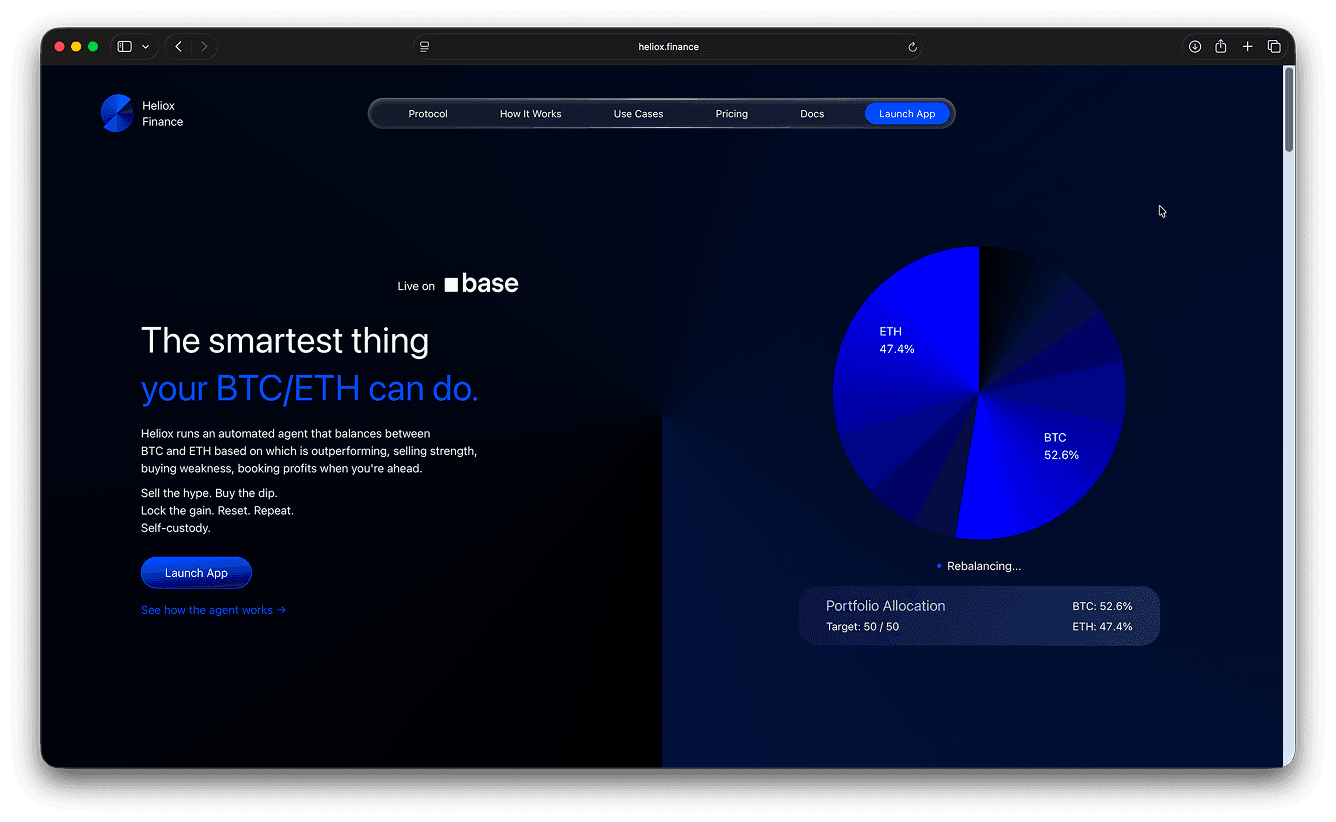Click the 'Sell the hype. Buy the dip.' line
Image resolution: width=1336 pixels, height=822 pixels.
[209, 494]
